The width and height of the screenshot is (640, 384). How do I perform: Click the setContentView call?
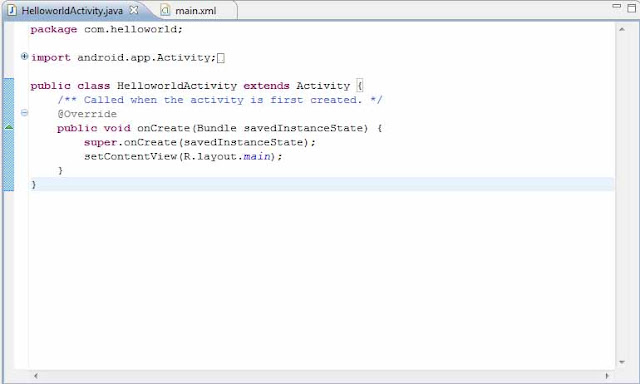coord(130,157)
